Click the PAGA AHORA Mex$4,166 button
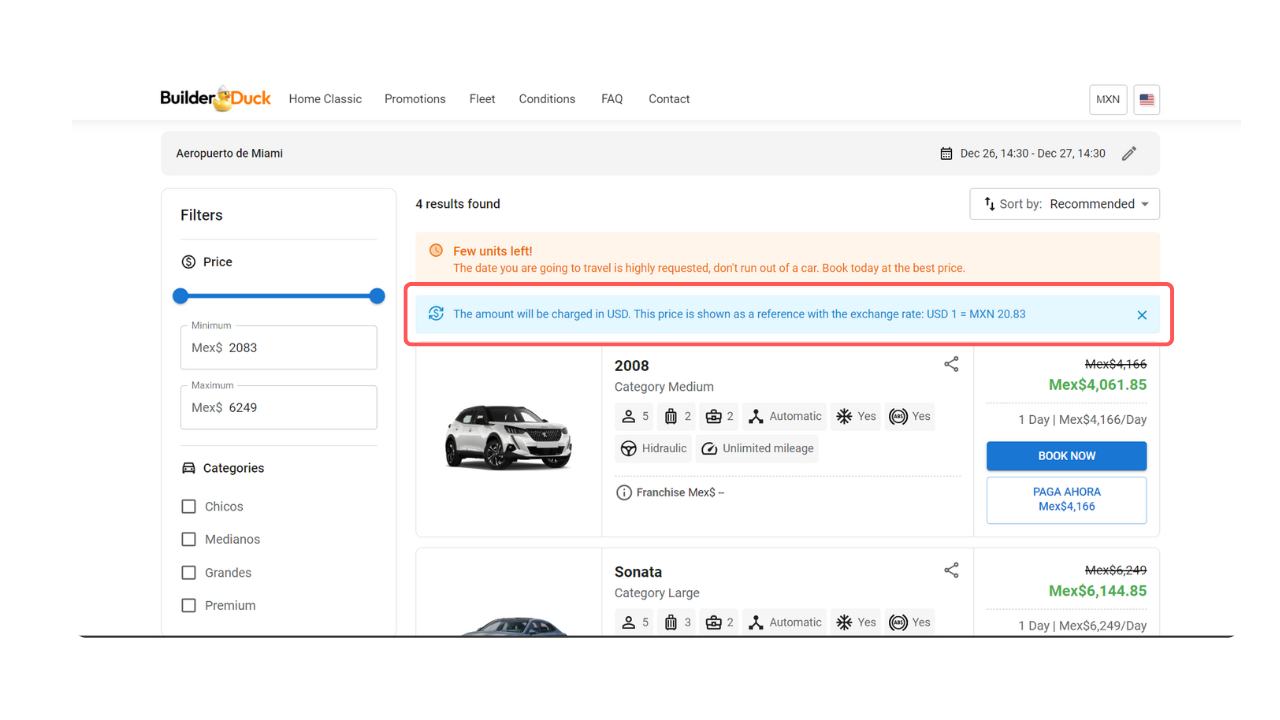 click(1066, 499)
